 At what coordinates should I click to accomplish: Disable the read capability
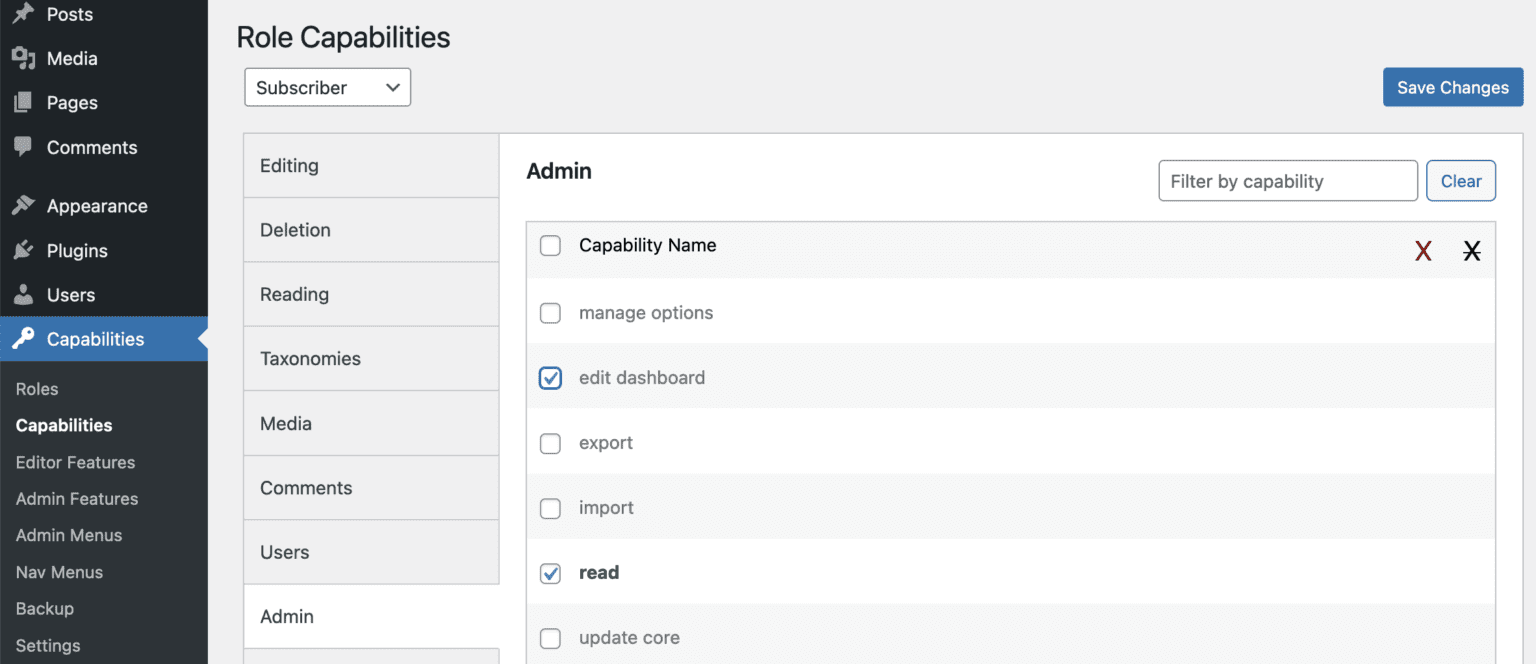pos(550,573)
